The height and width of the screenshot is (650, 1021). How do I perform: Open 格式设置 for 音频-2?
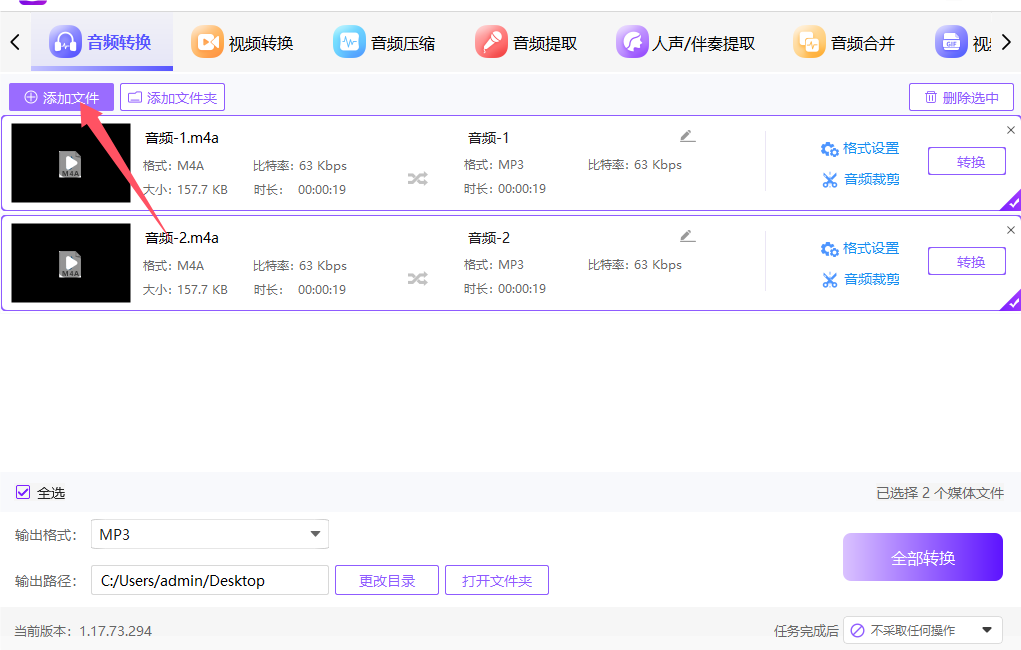[860, 249]
